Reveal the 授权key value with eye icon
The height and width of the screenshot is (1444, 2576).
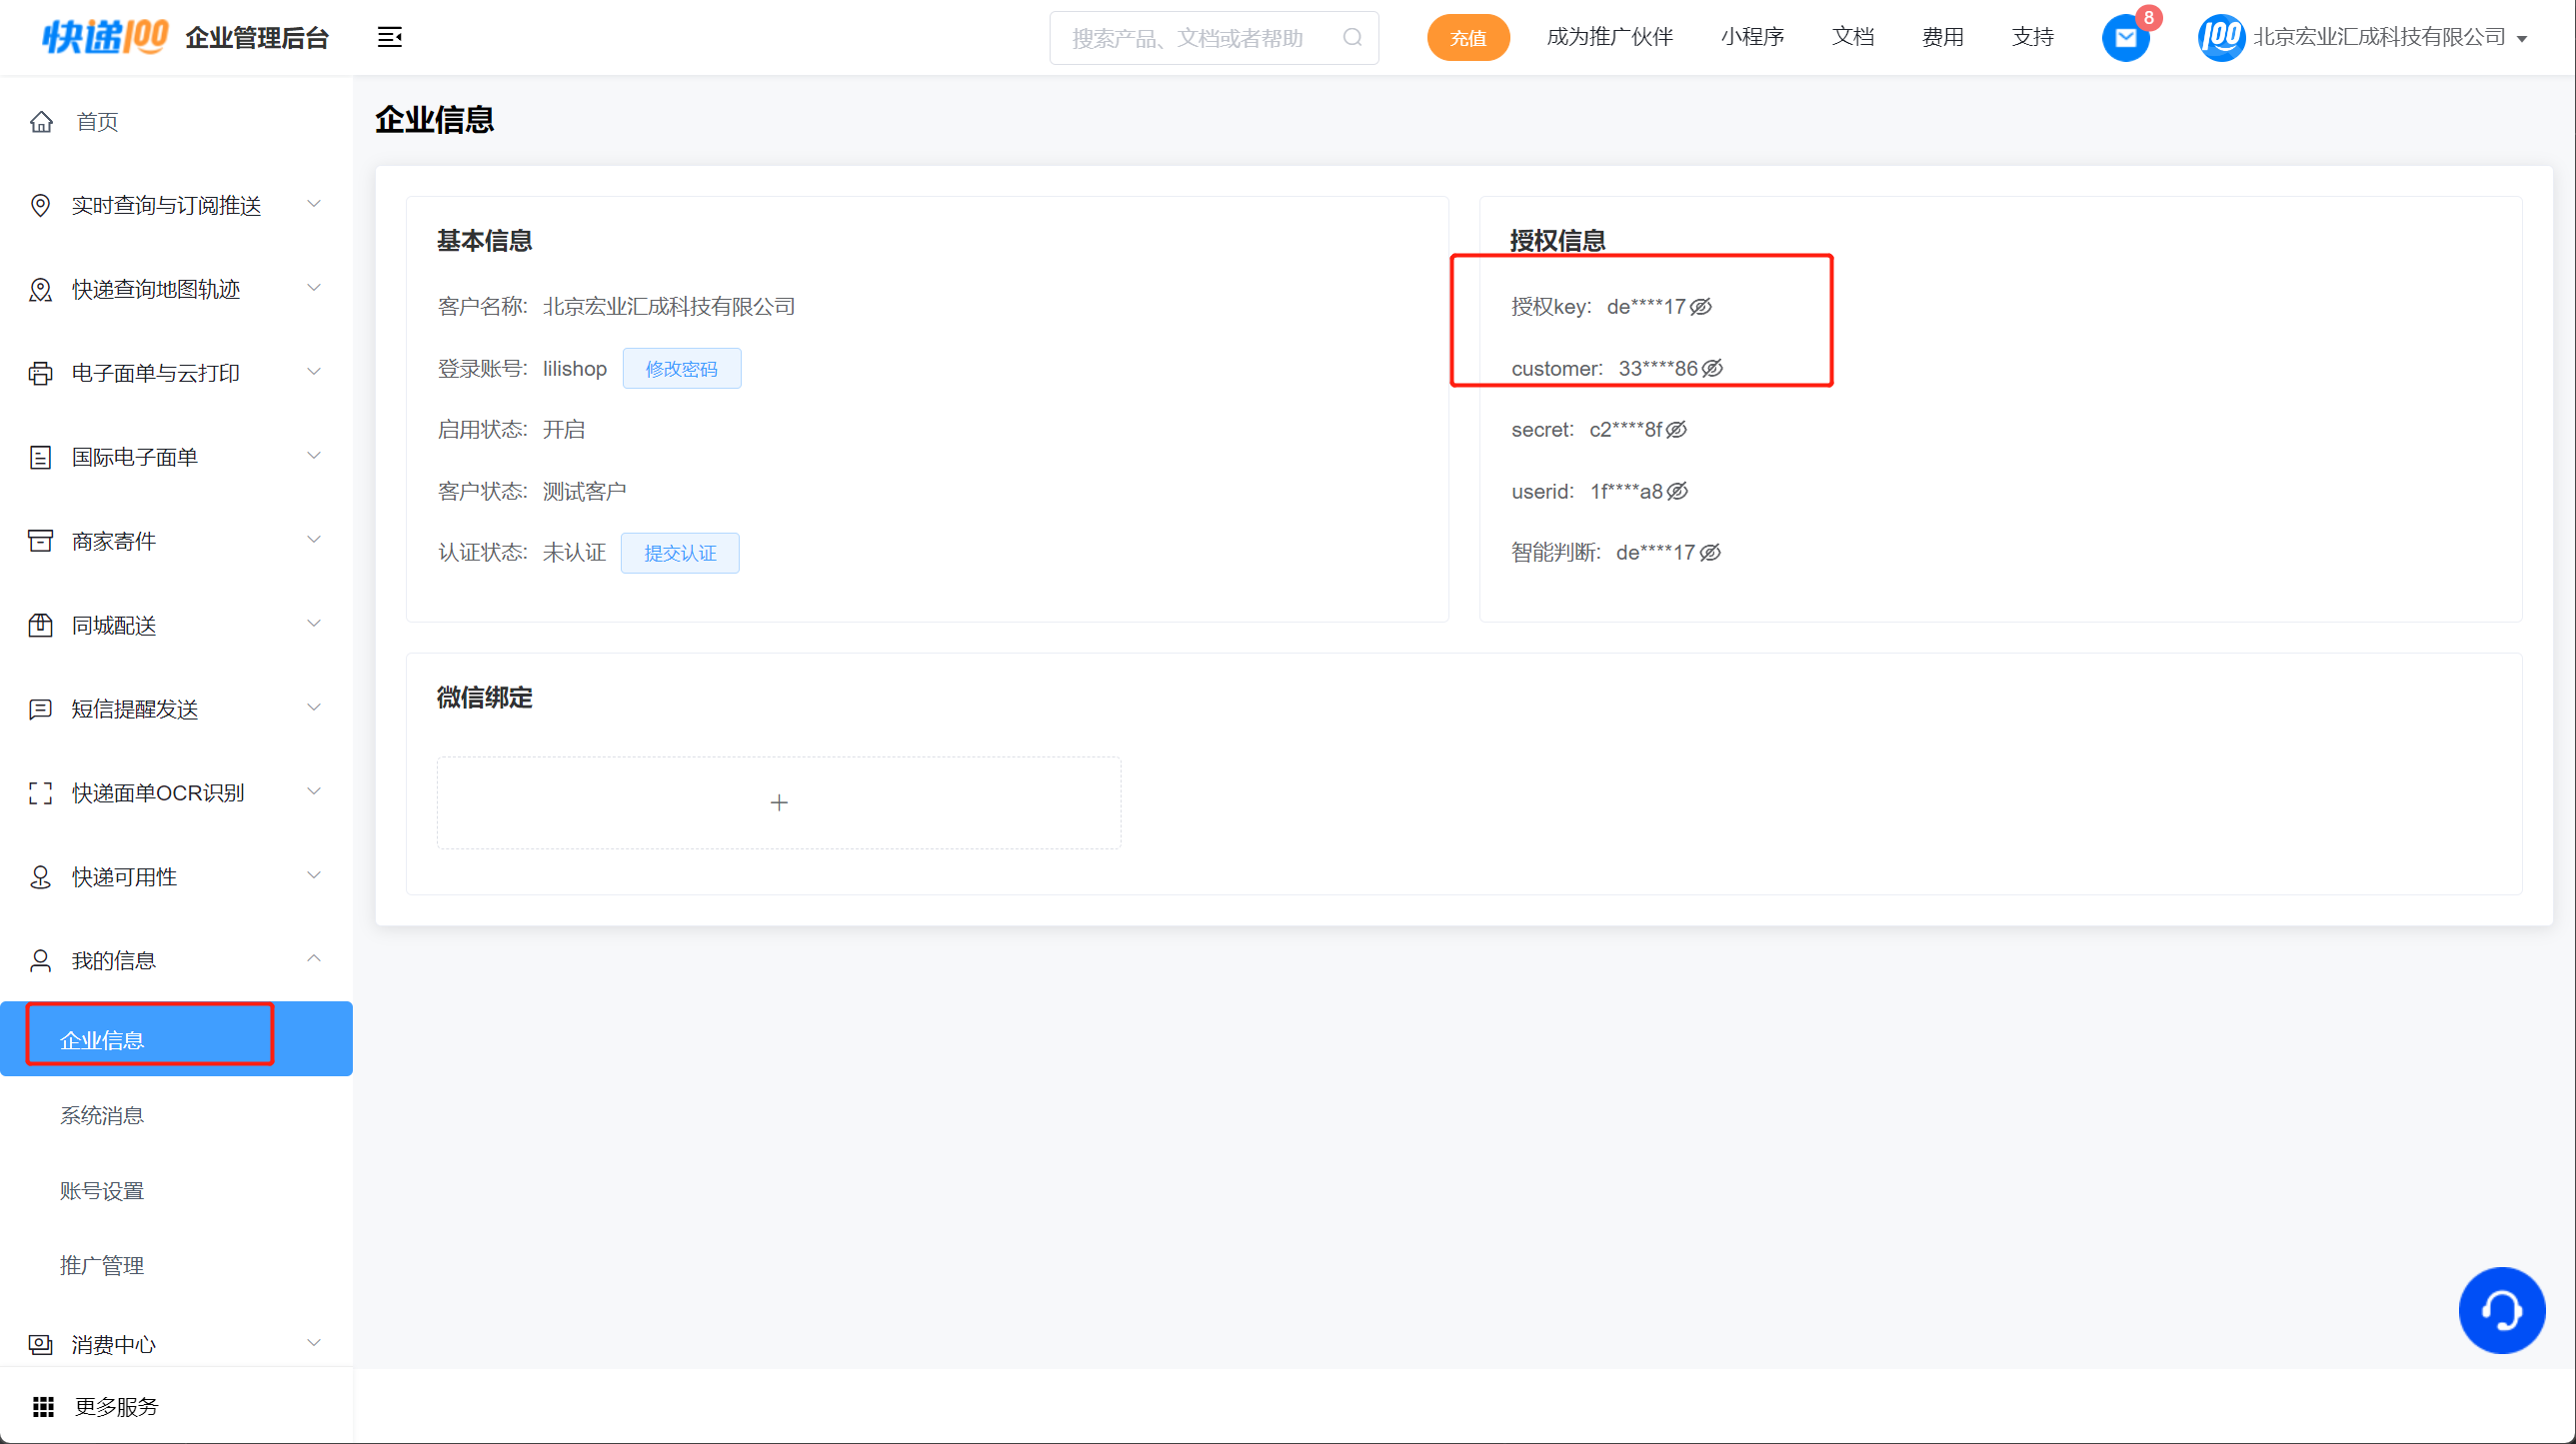click(1700, 306)
